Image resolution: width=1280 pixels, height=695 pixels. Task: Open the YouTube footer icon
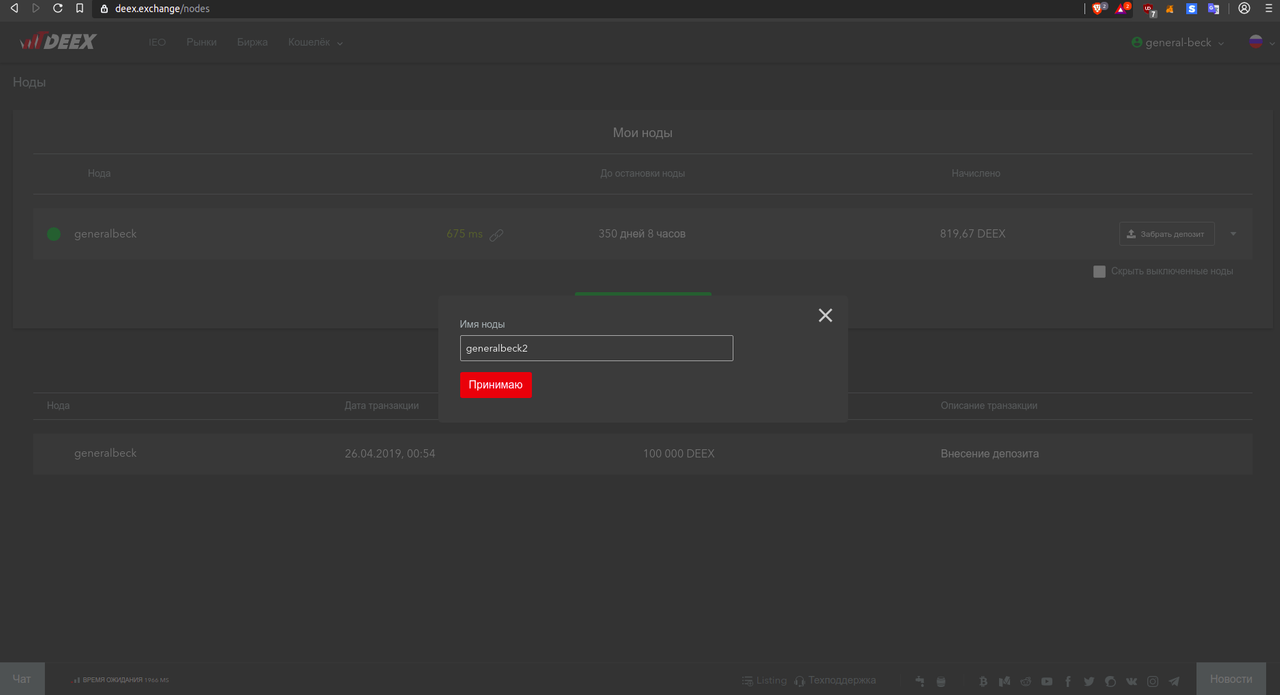(x=1047, y=681)
